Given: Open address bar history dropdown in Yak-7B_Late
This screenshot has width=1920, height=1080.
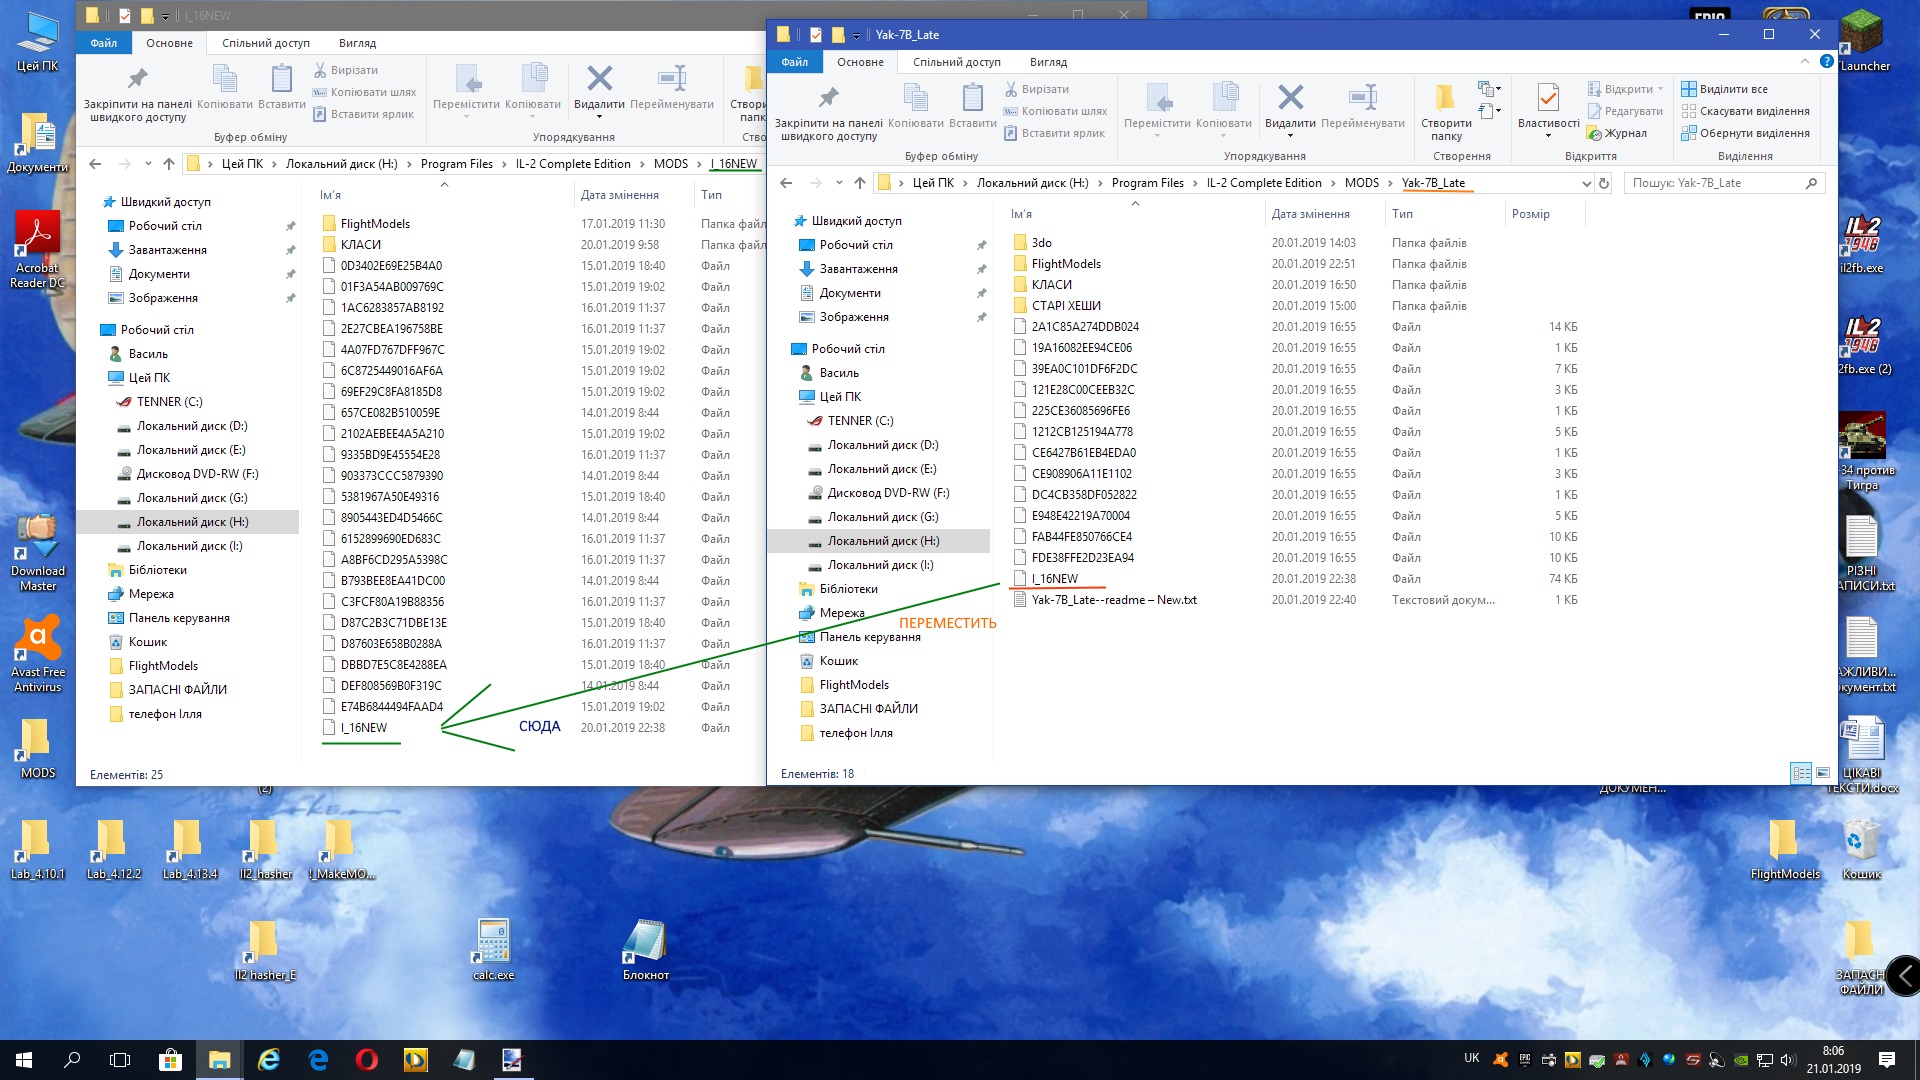Looking at the screenshot, I should tap(1586, 183).
